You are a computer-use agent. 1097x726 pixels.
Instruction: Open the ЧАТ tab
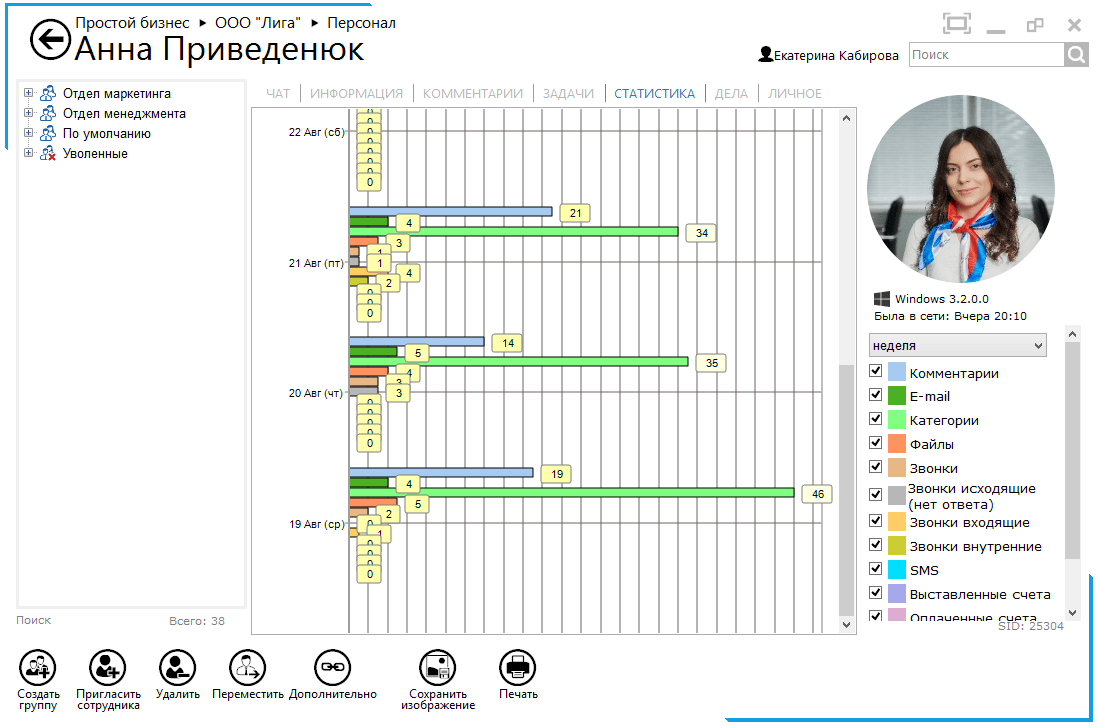tap(278, 94)
